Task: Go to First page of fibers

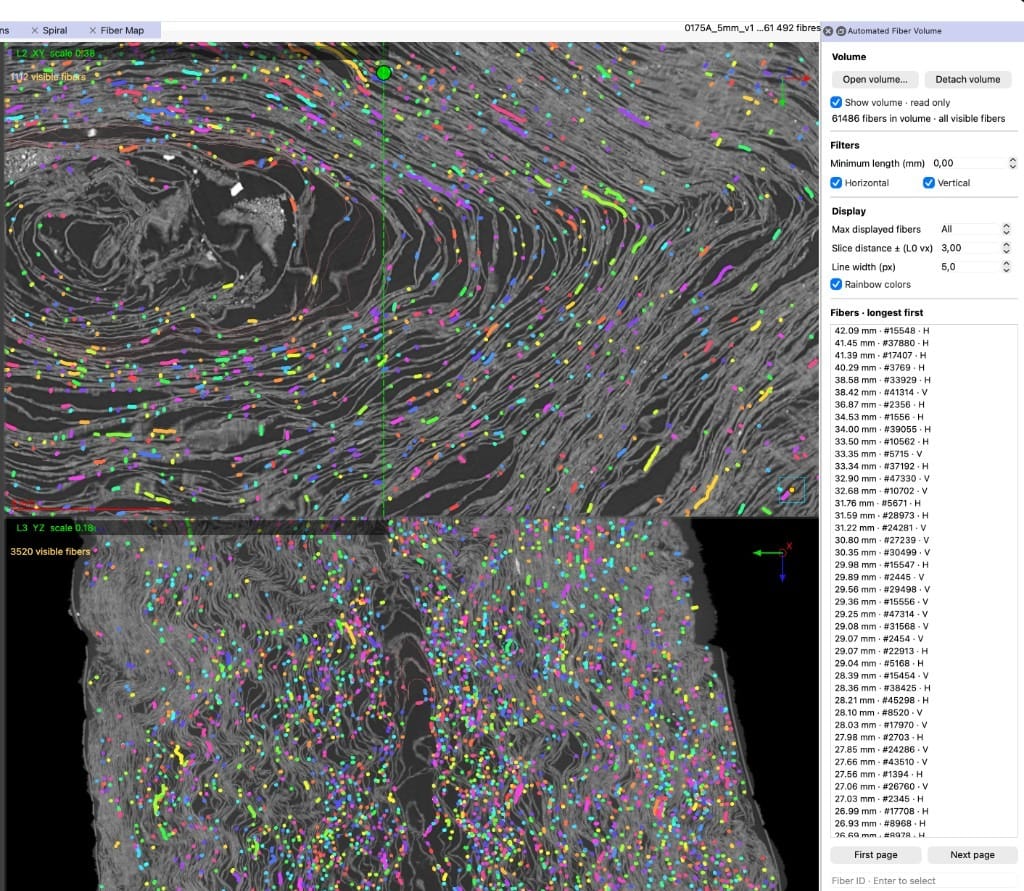Action: click(876, 854)
